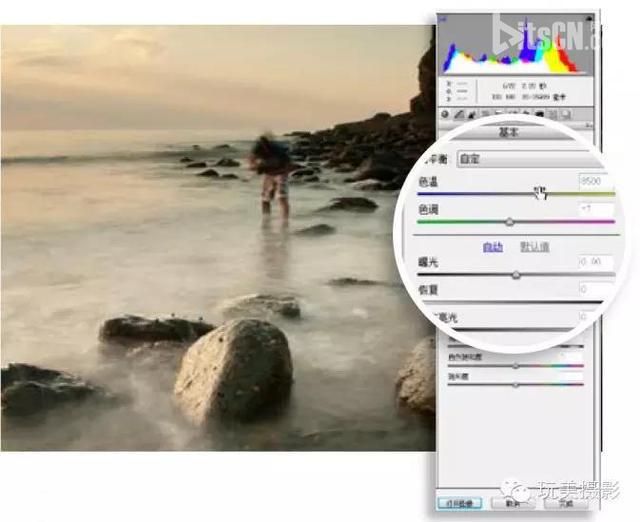
Task: Open the Lens Corrections panel icon
Action: [513, 112]
